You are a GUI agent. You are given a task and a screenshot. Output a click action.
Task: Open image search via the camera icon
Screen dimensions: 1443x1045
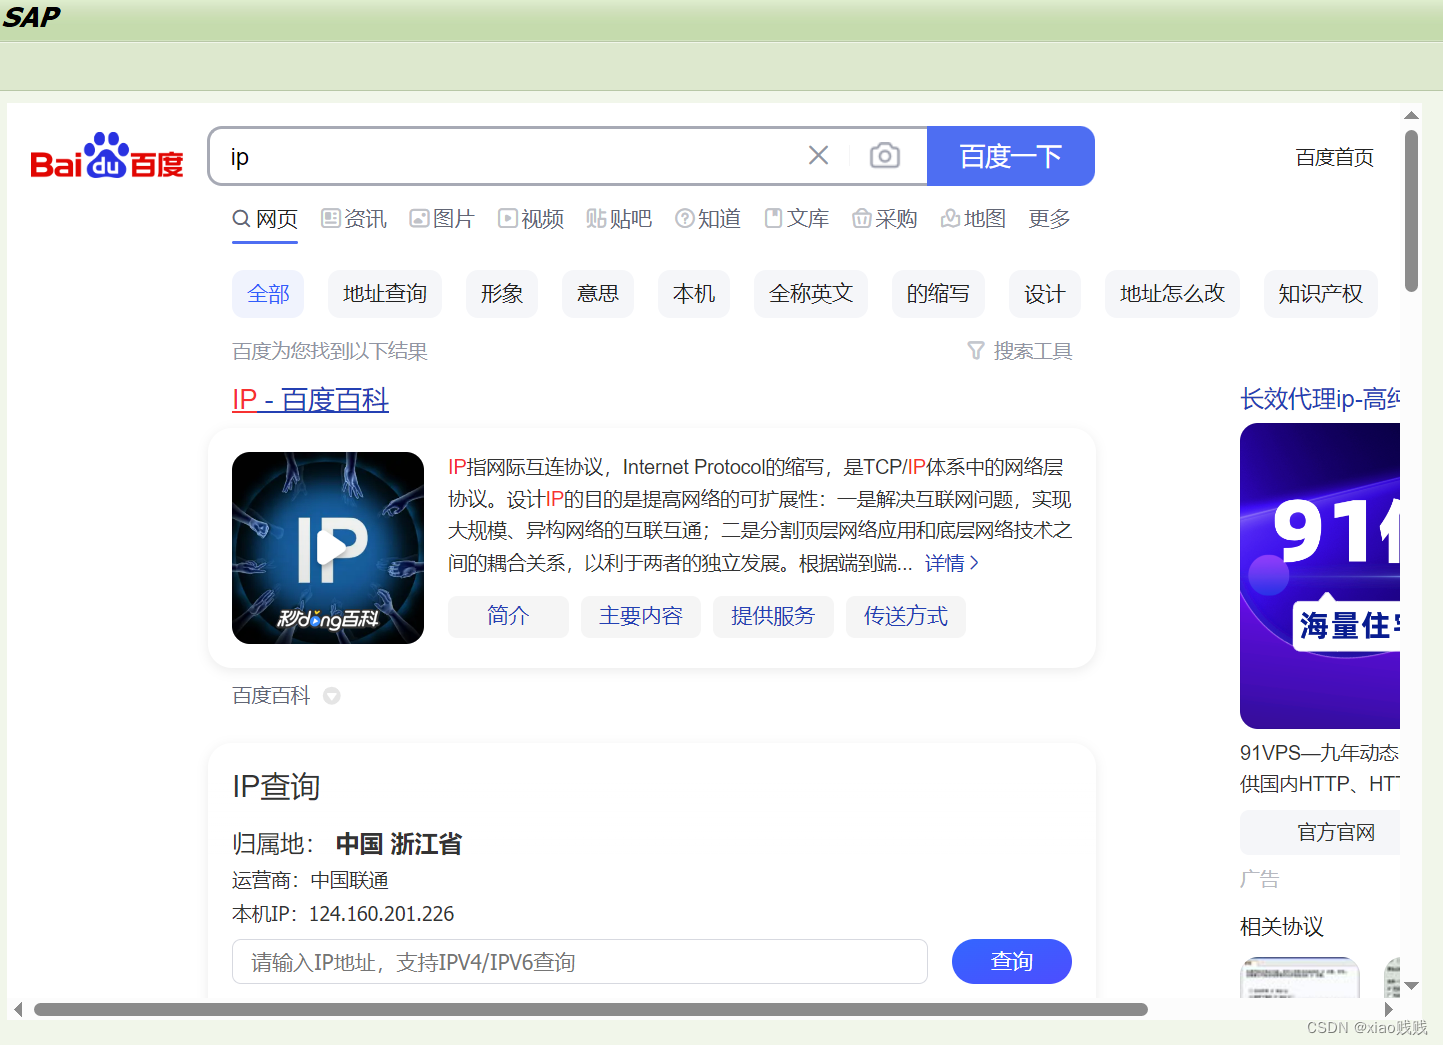coord(884,155)
